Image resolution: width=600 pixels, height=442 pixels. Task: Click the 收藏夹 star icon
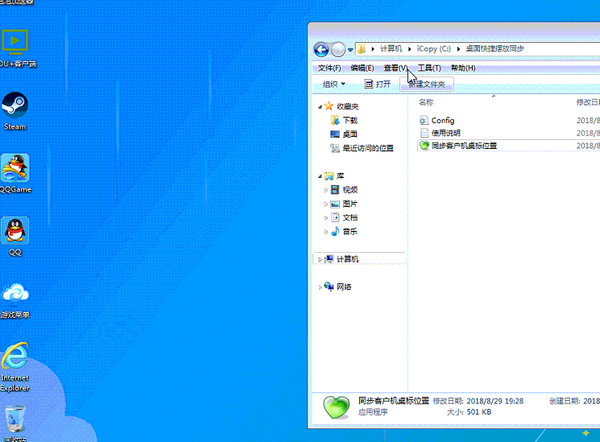tap(329, 106)
